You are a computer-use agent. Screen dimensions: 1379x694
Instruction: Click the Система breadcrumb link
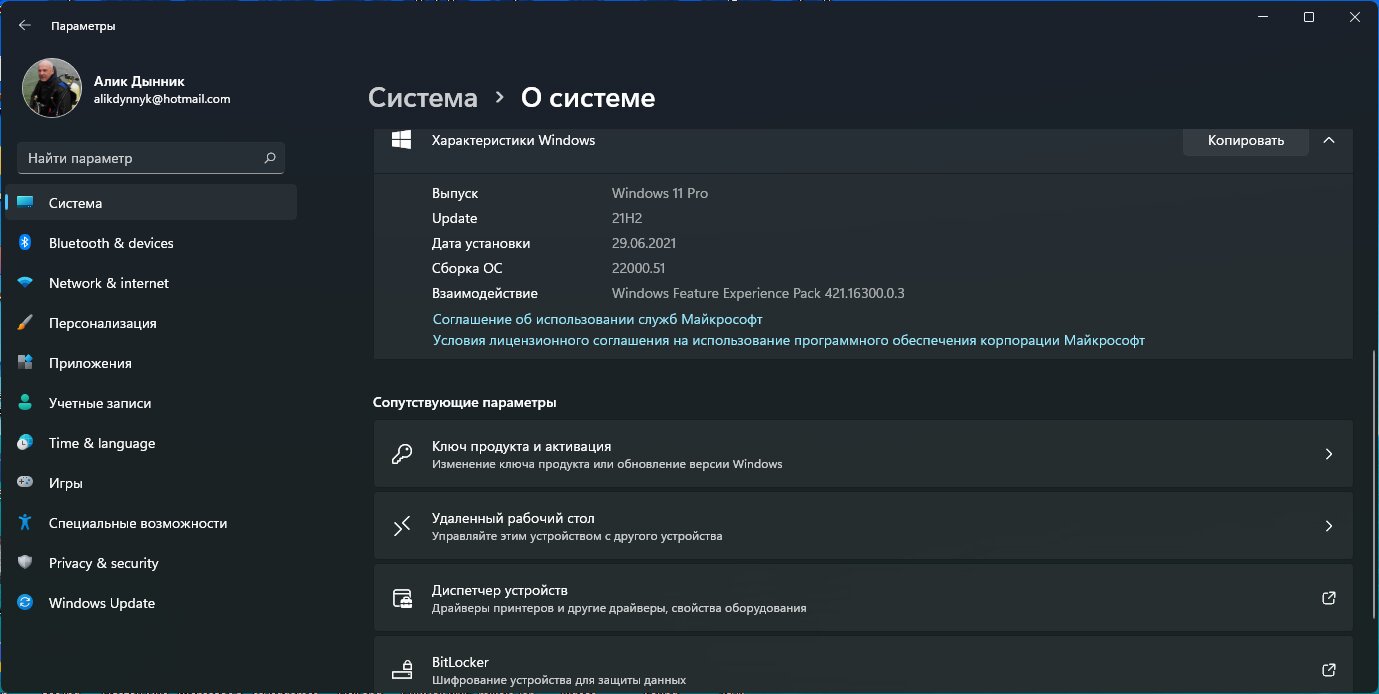point(423,98)
